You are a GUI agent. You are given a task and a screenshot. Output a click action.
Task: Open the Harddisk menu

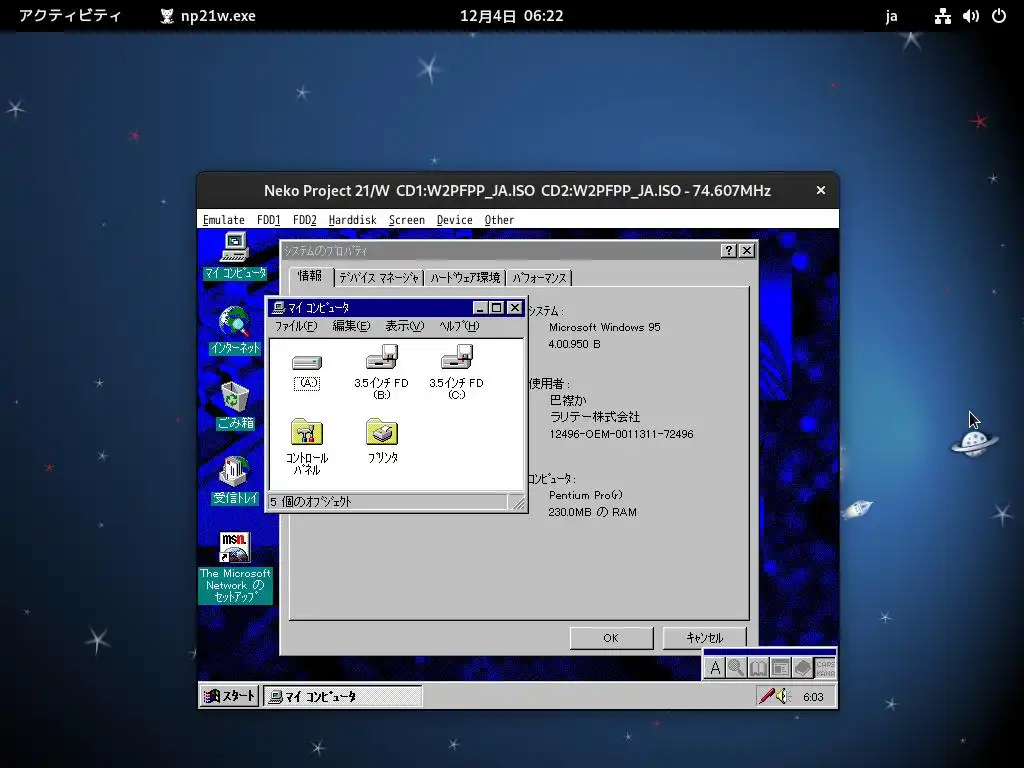[x=353, y=220]
